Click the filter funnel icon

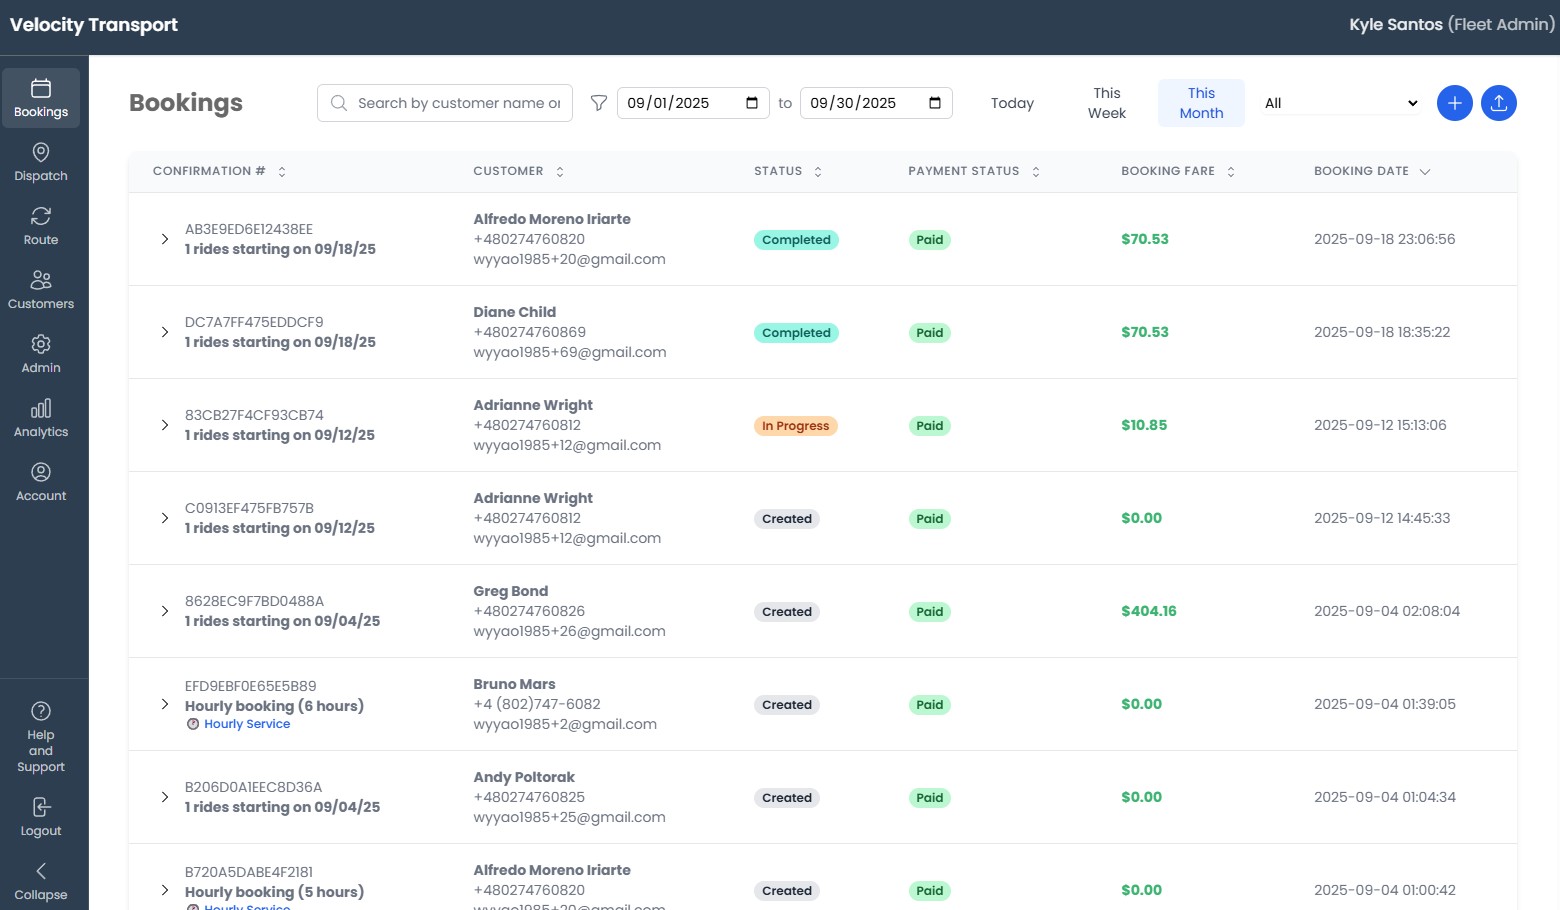pos(599,103)
